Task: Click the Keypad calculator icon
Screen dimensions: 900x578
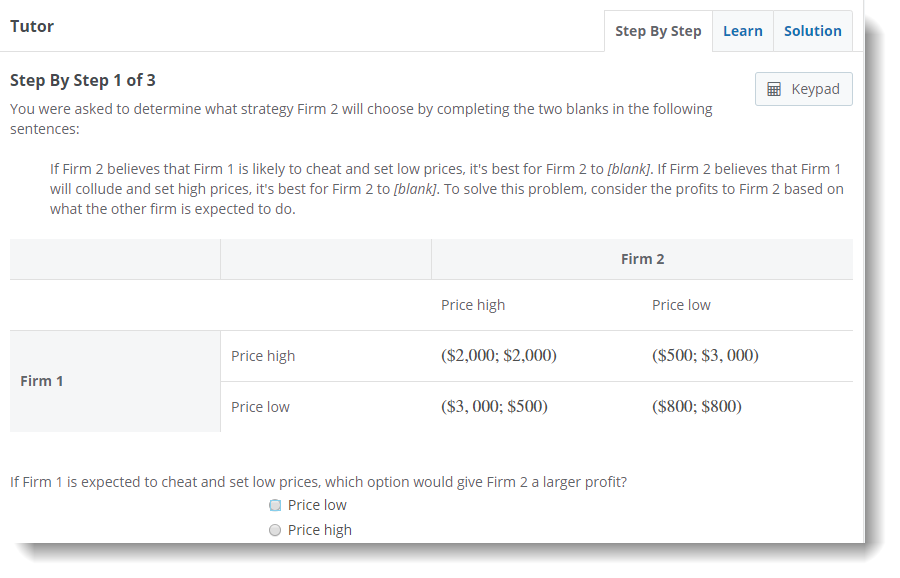Action: (x=774, y=89)
